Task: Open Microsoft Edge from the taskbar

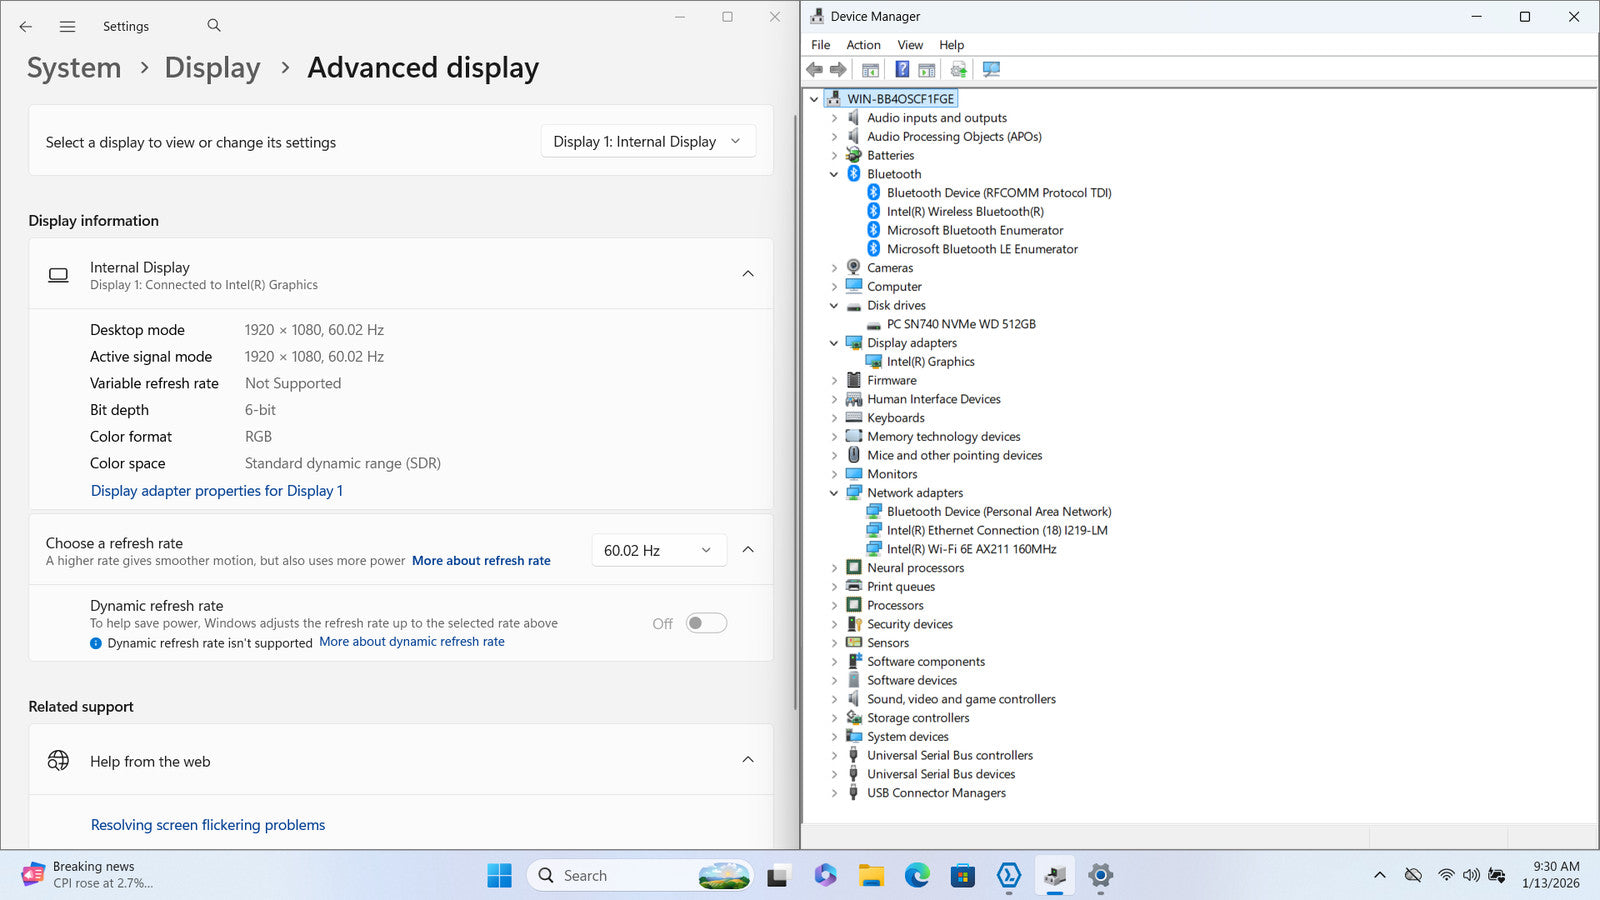Action: 917,876
